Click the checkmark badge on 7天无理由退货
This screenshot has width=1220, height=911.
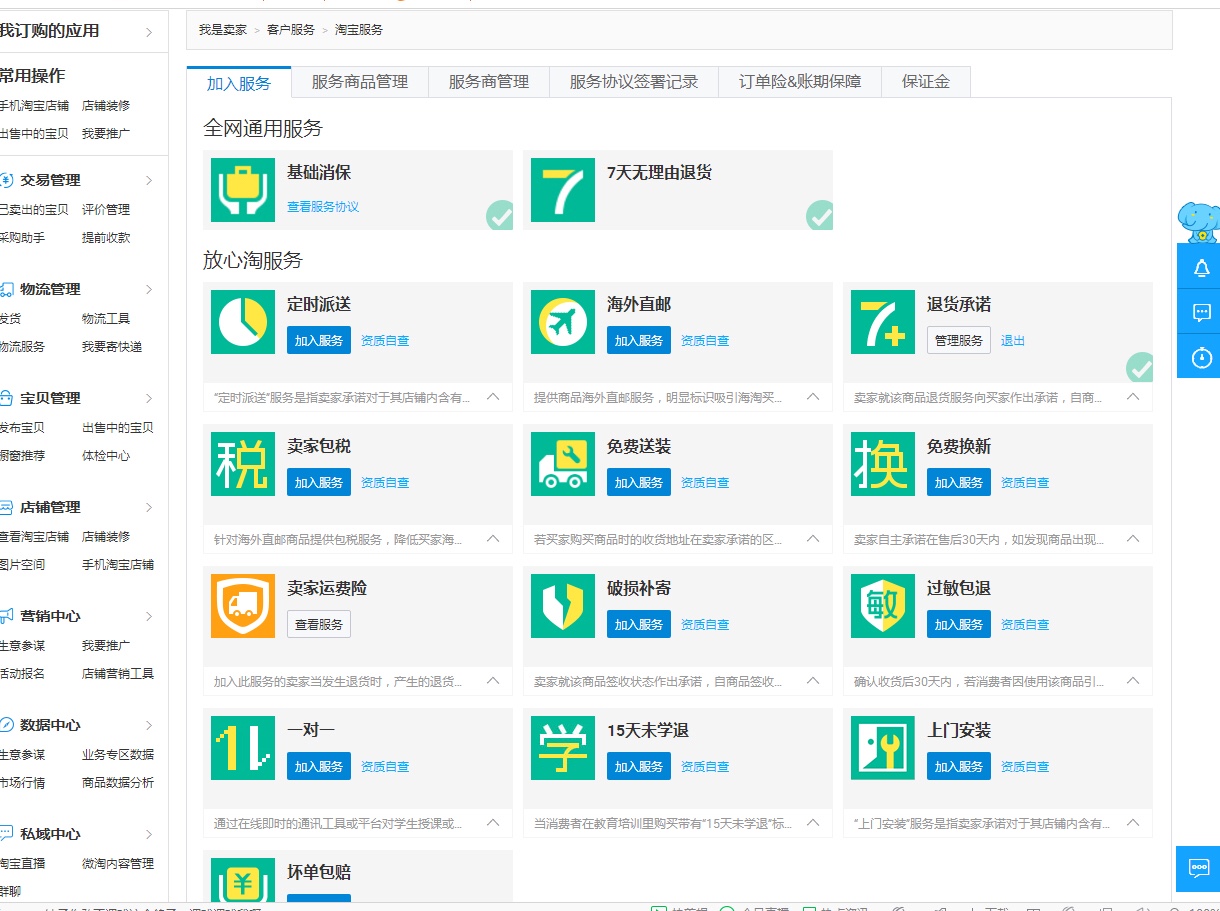[x=819, y=215]
